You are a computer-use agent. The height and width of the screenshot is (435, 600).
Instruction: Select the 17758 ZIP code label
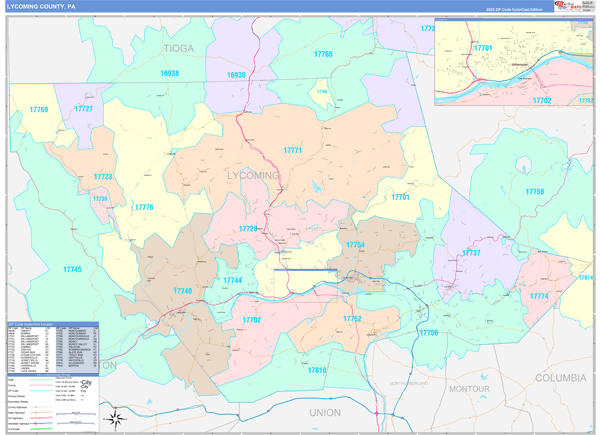coord(535,191)
